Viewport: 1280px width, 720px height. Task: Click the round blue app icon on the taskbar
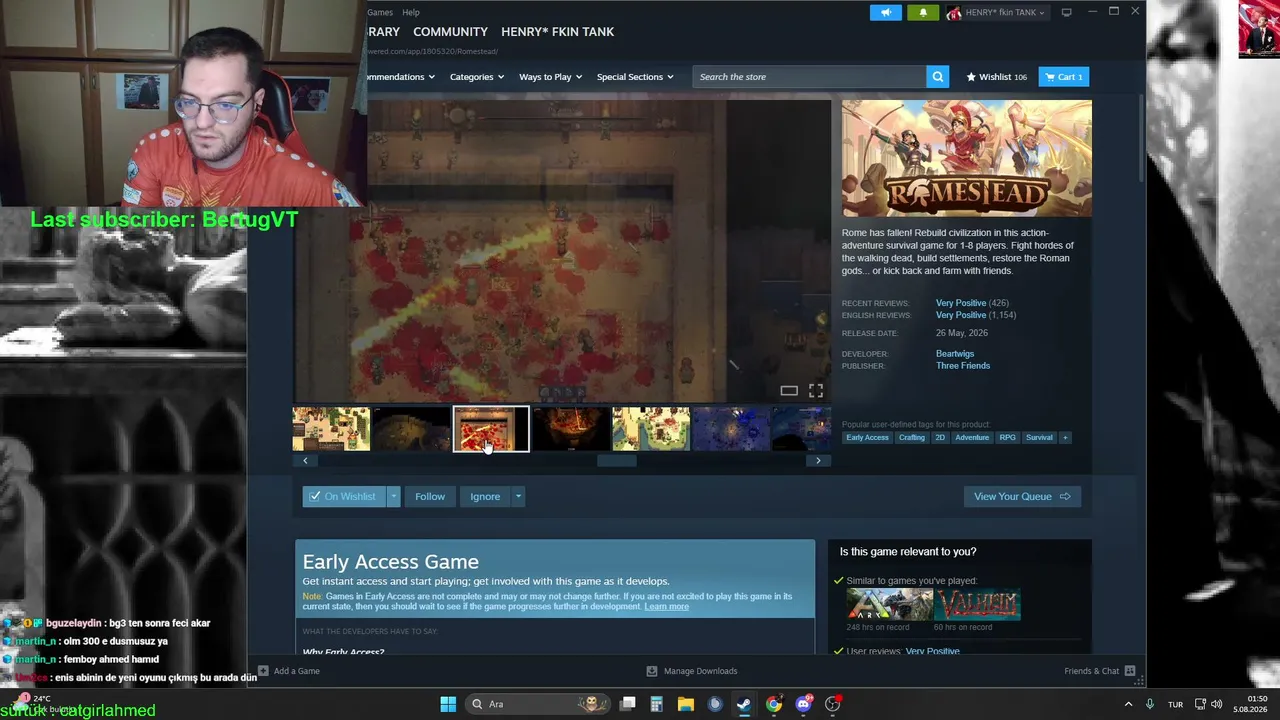coord(715,704)
